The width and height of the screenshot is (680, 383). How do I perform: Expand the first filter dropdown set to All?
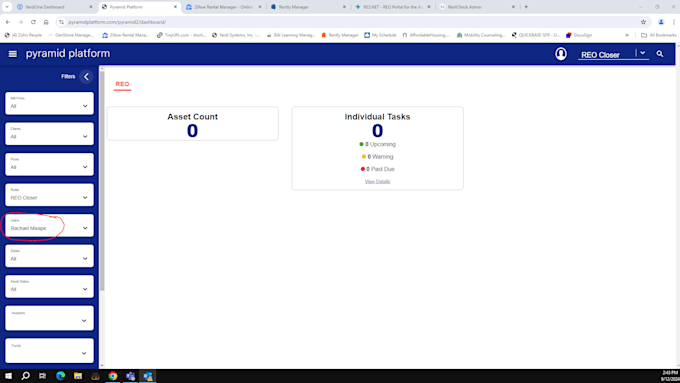tap(49, 103)
